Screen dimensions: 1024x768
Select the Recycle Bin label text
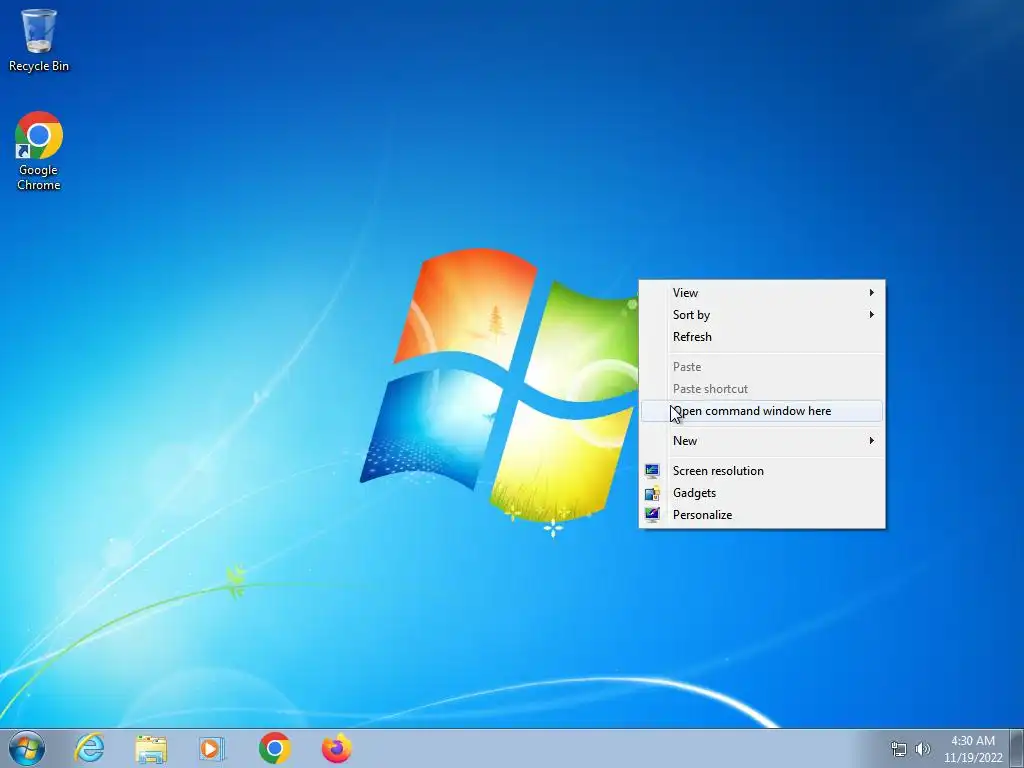39,66
